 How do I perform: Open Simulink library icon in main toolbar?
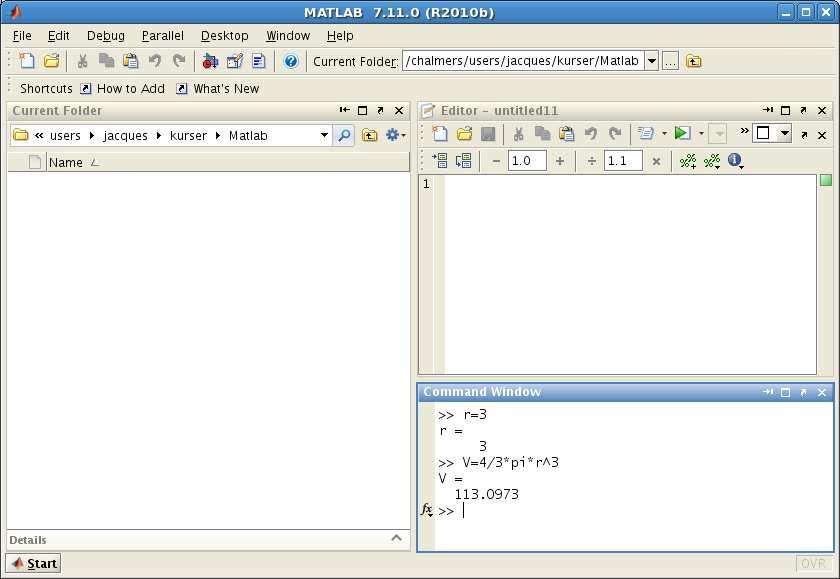point(210,61)
